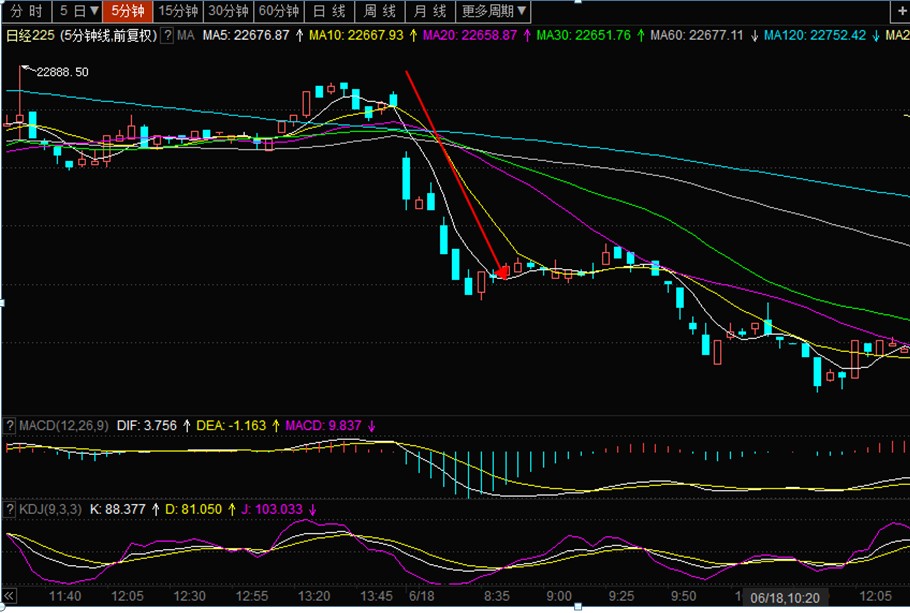
Task: Switch to the 日线 daily chart tab
Action: point(329,11)
